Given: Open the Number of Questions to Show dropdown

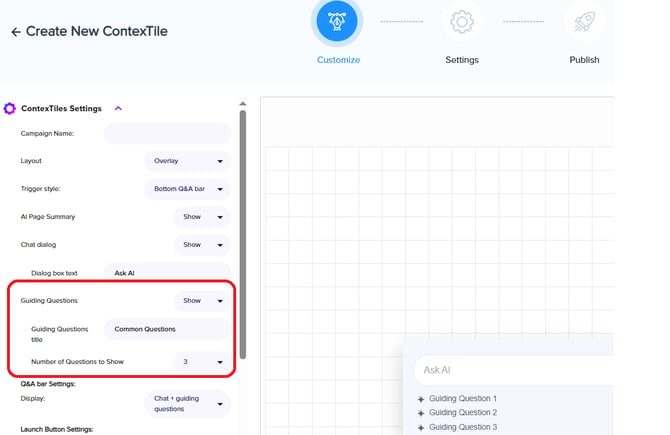Looking at the screenshot, I should [x=202, y=362].
